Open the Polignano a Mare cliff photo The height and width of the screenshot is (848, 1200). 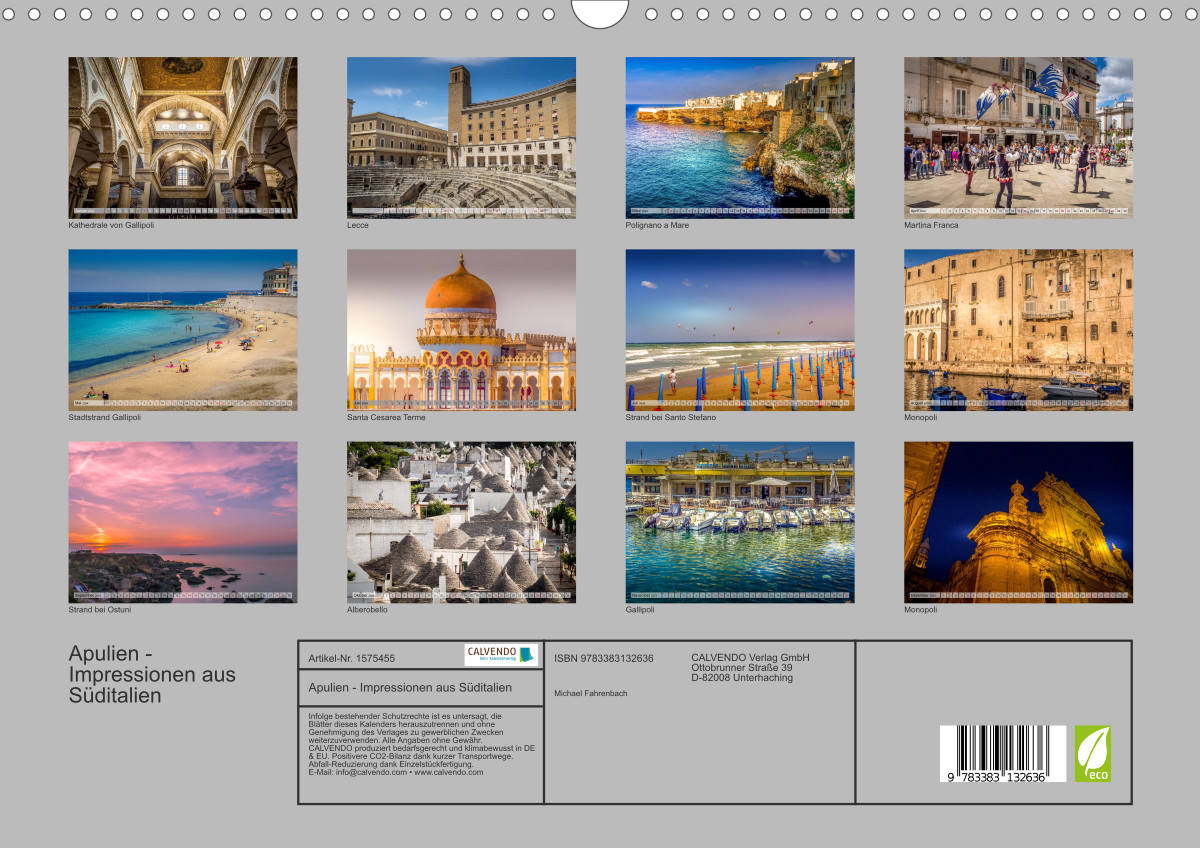[x=740, y=137]
